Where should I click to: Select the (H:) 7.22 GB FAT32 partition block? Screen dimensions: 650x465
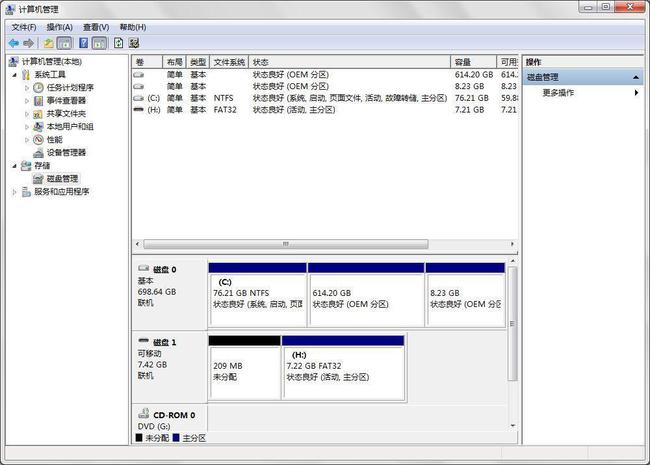[343, 368]
